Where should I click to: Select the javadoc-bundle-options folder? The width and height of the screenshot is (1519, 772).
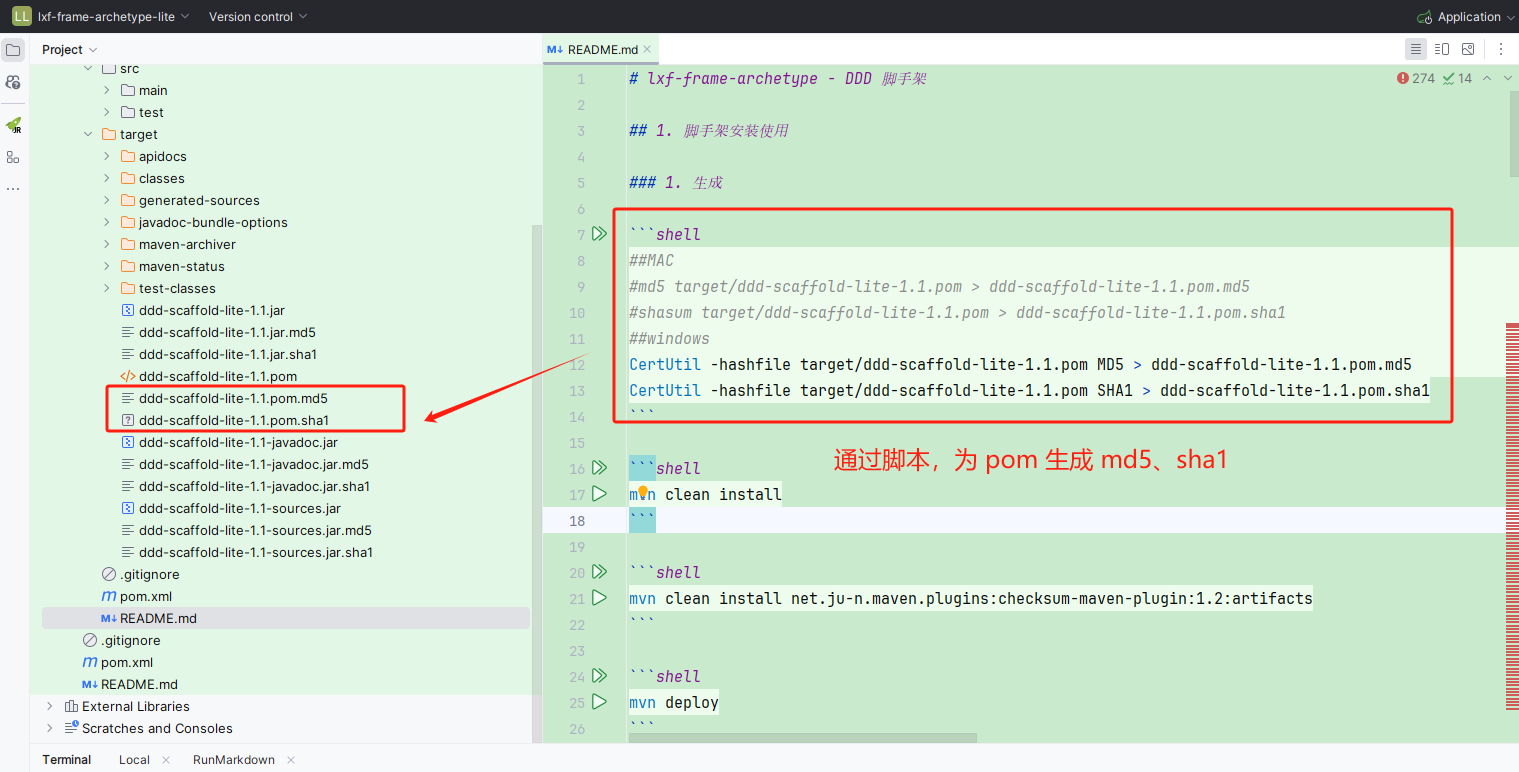(204, 222)
